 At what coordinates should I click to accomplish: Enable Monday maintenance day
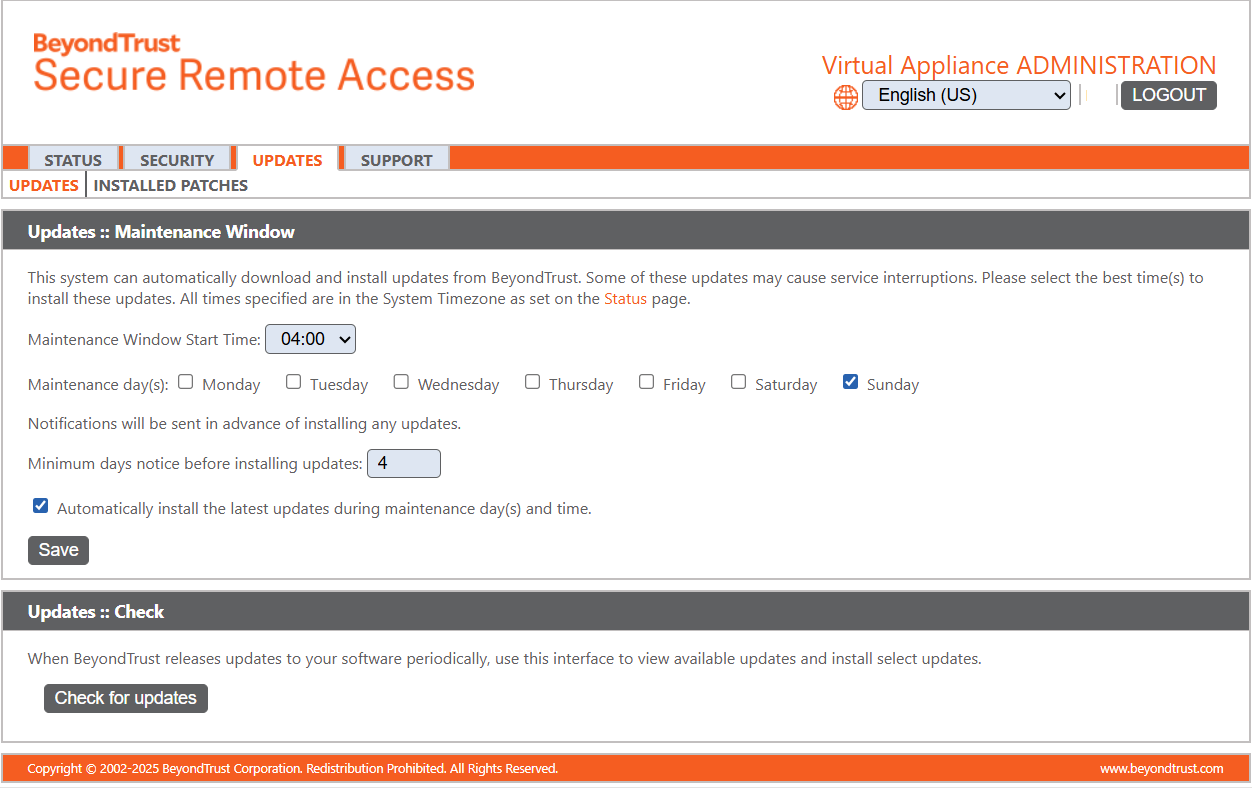185,382
